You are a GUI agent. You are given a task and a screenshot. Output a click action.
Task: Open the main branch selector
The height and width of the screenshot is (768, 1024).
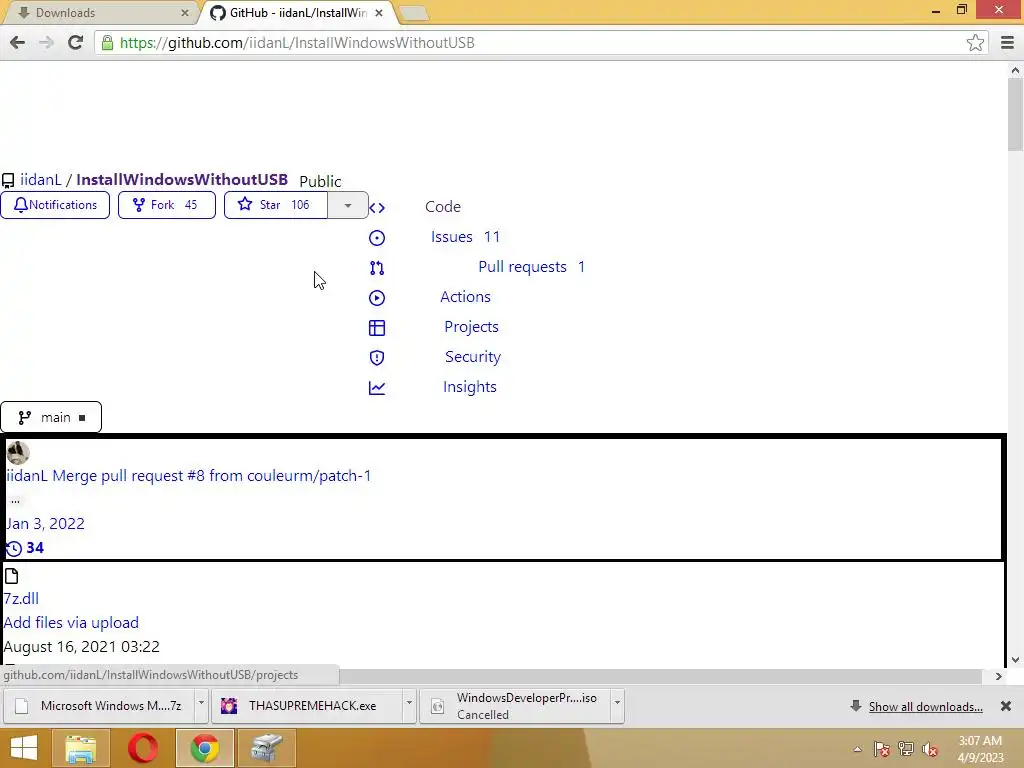point(51,417)
